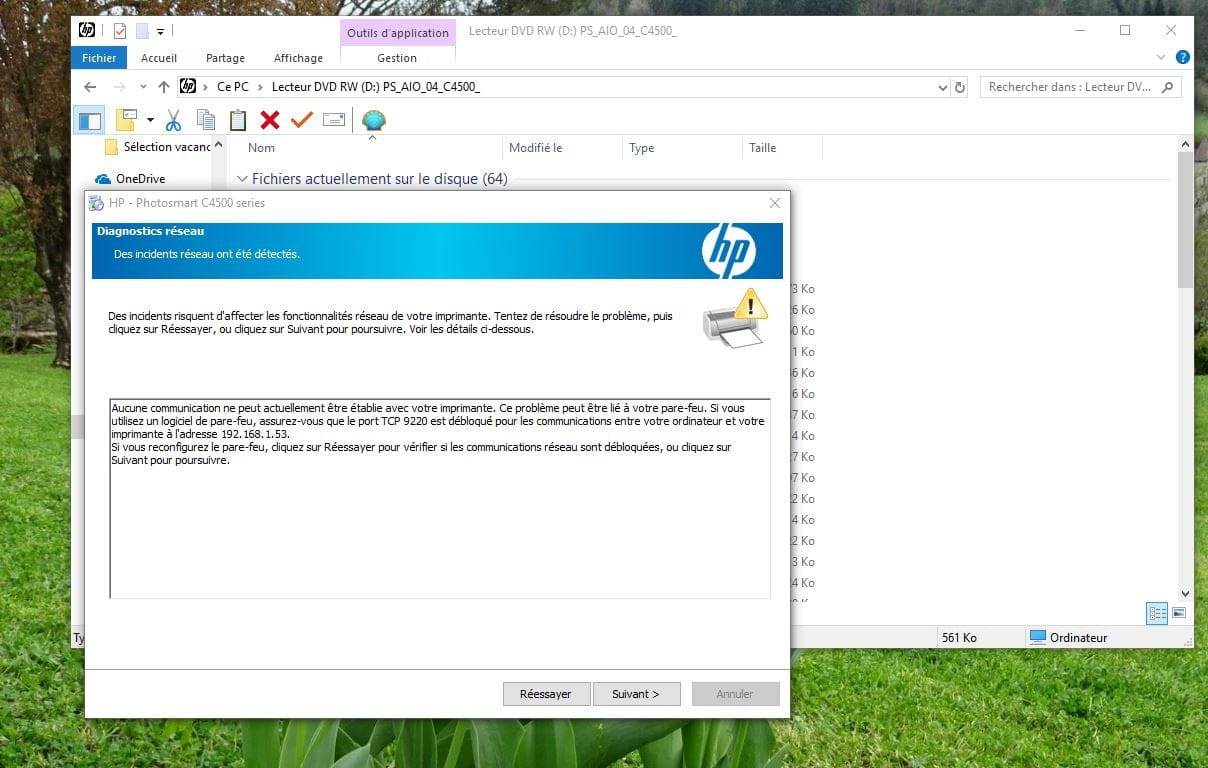This screenshot has width=1208, height=768.
Task: Click the Ordinateur status bar entry
Action: (x=1069, y=637)
